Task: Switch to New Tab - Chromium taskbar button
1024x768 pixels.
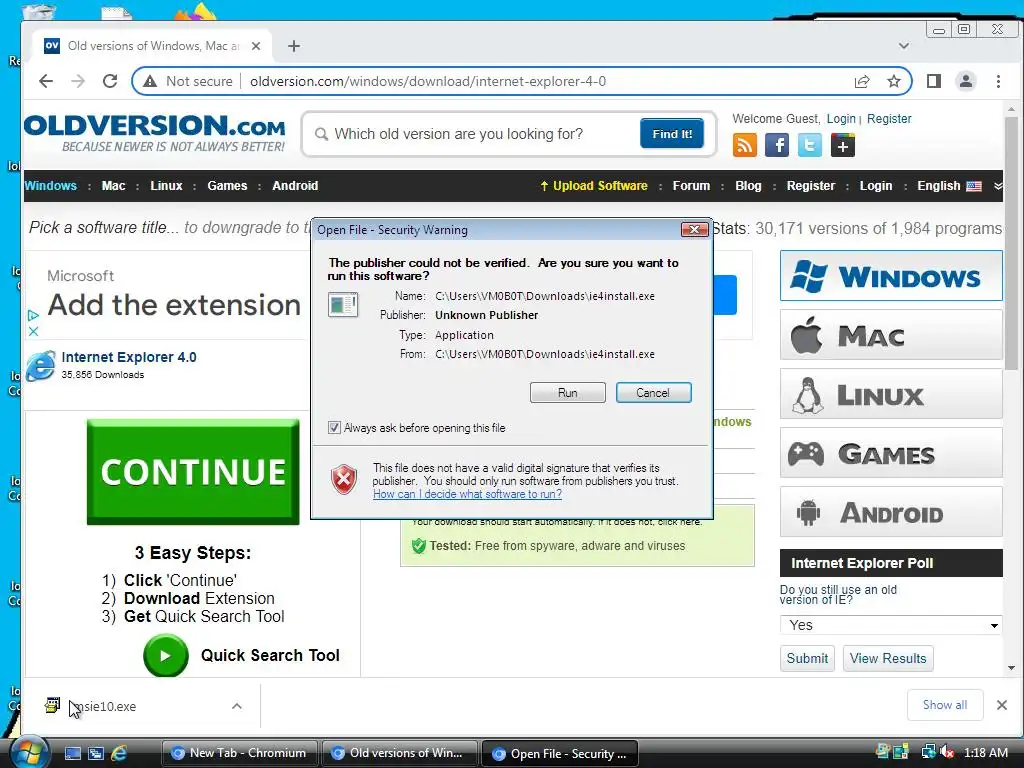Action: (x=239, y=753)
